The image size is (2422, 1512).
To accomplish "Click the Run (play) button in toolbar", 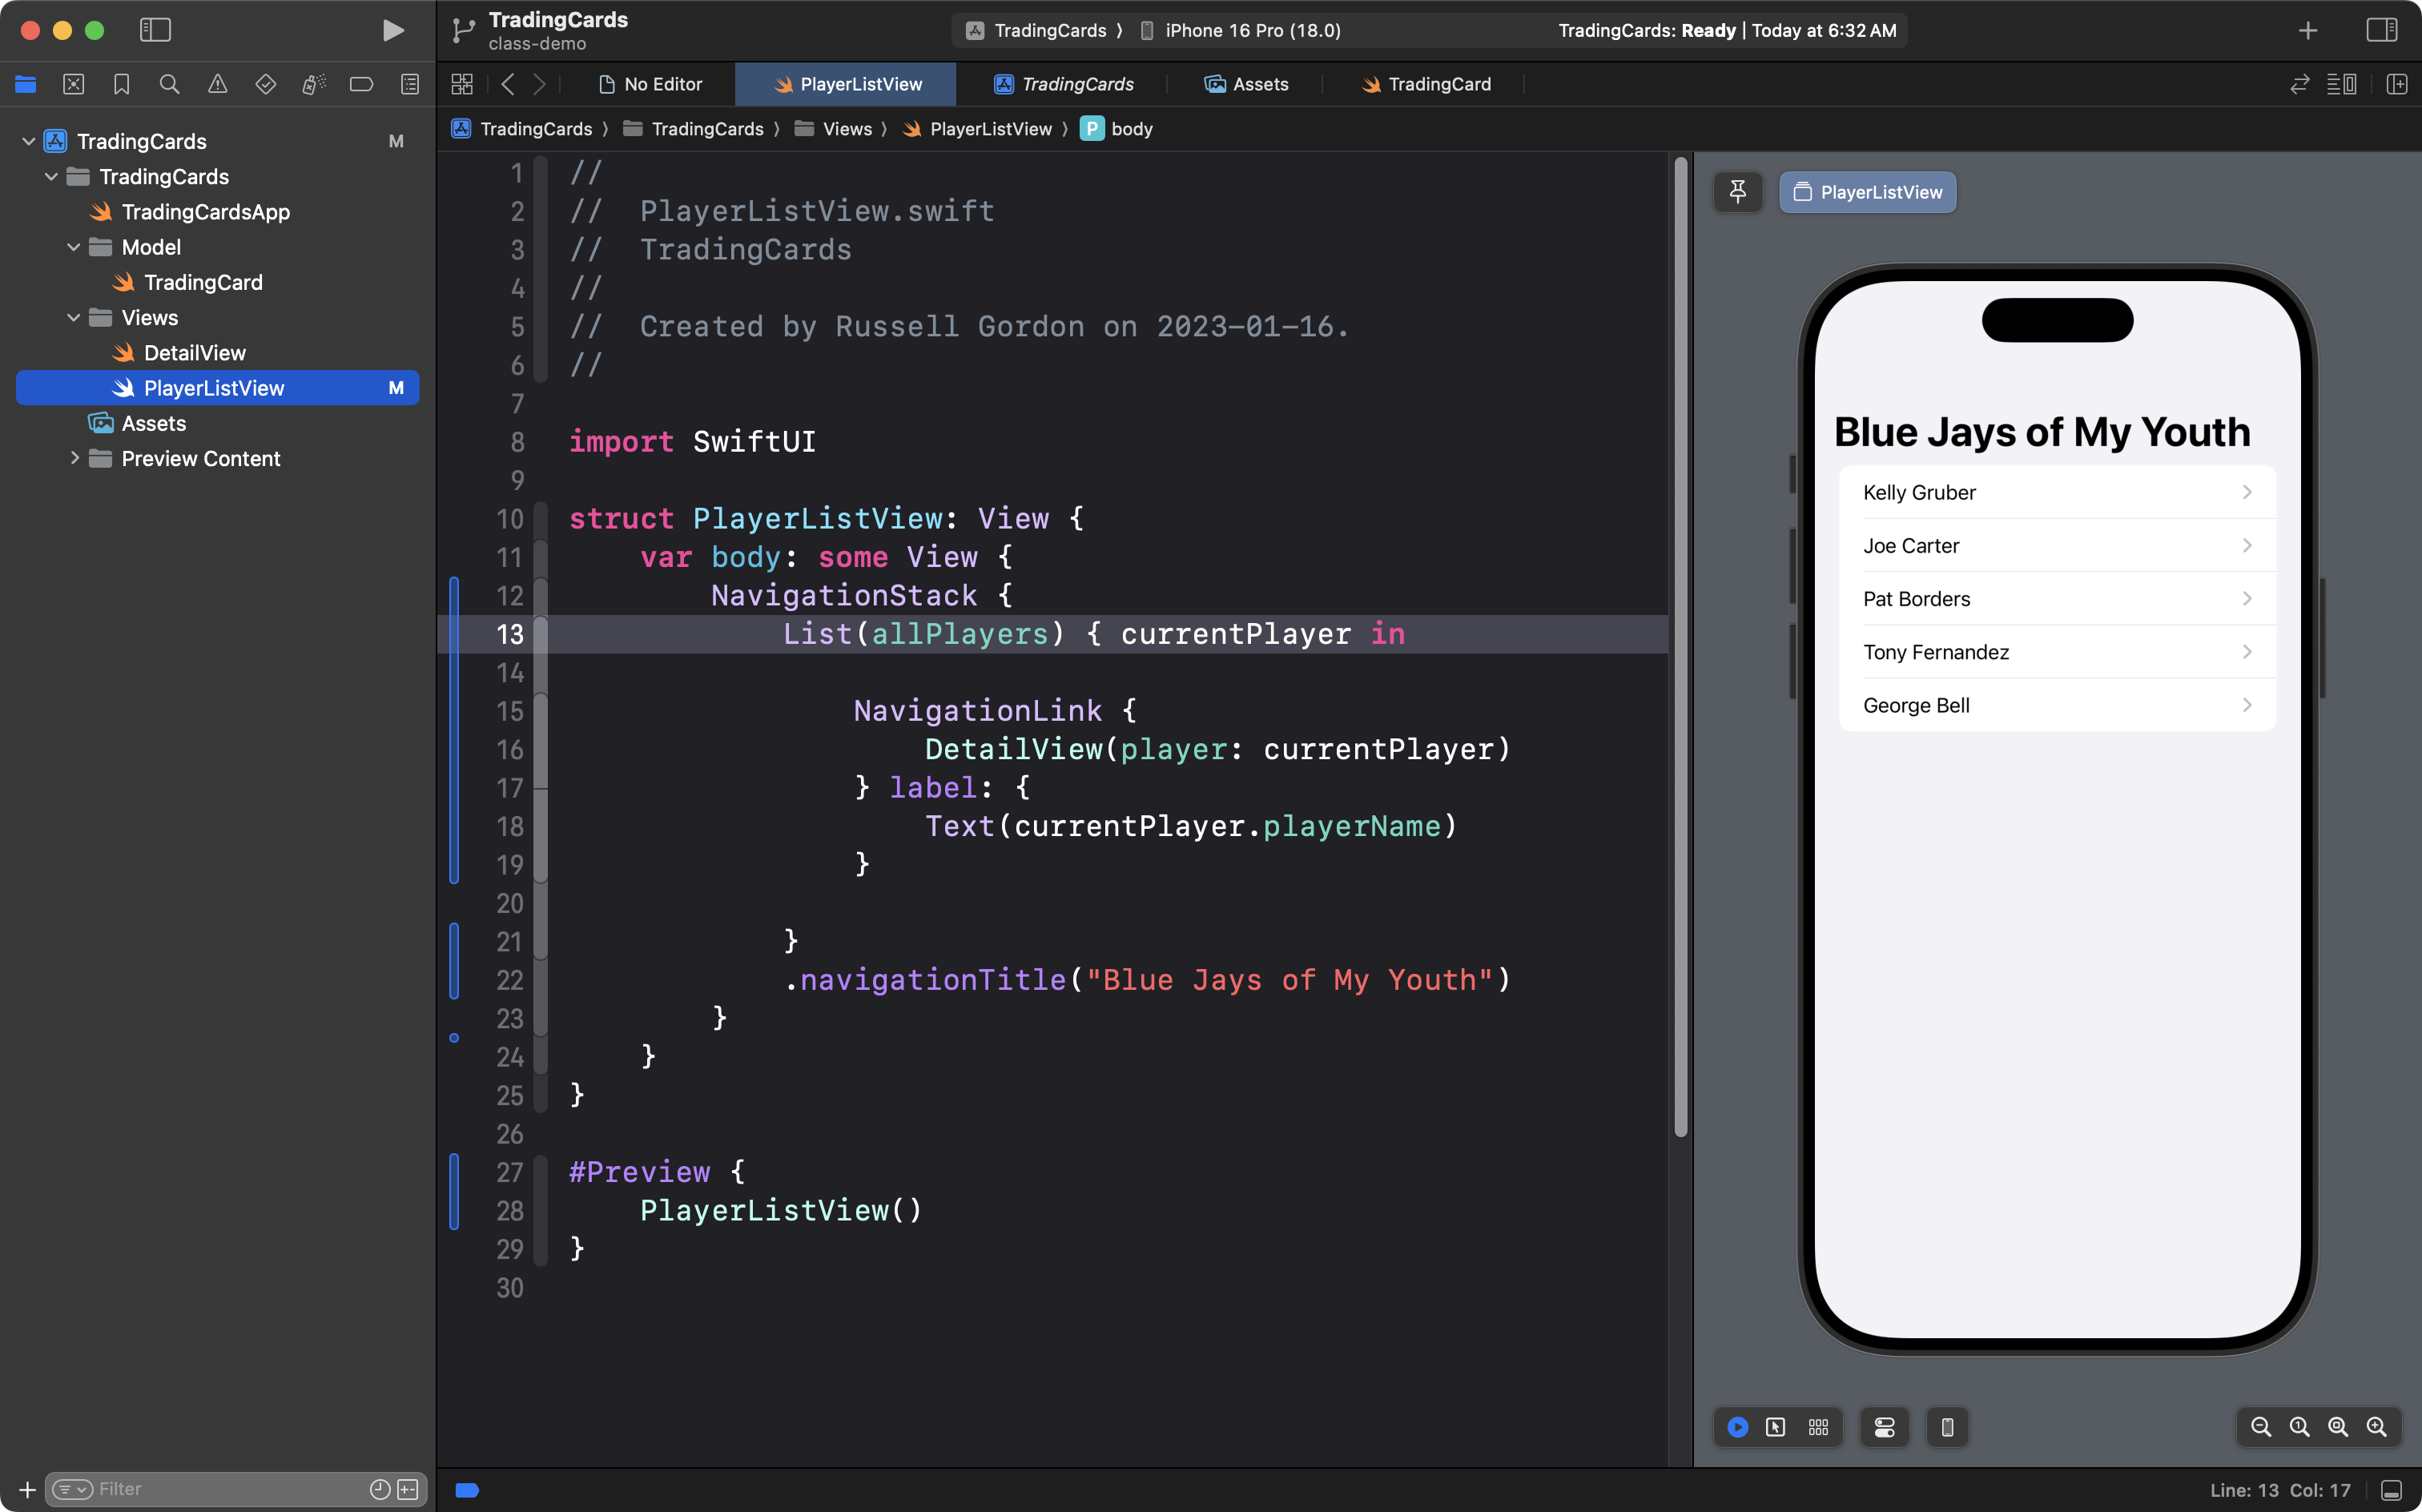I will point(393,30).
